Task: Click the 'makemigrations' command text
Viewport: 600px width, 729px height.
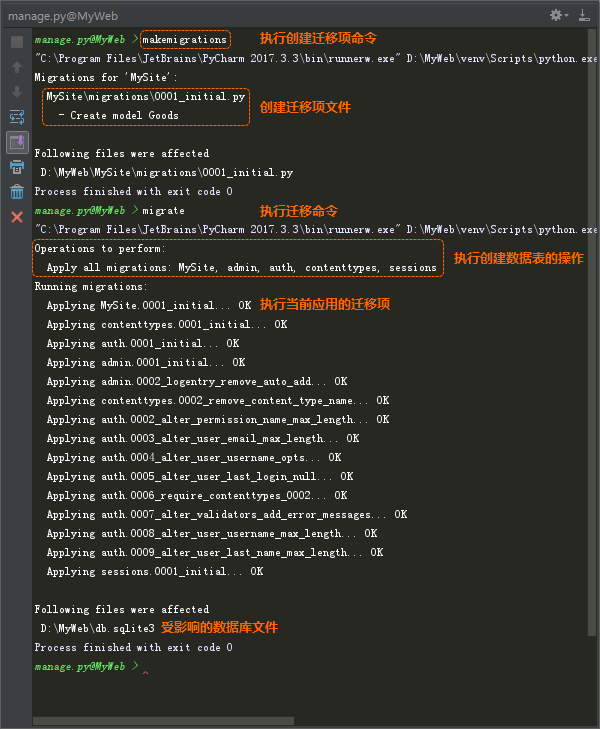Action: 185,40
